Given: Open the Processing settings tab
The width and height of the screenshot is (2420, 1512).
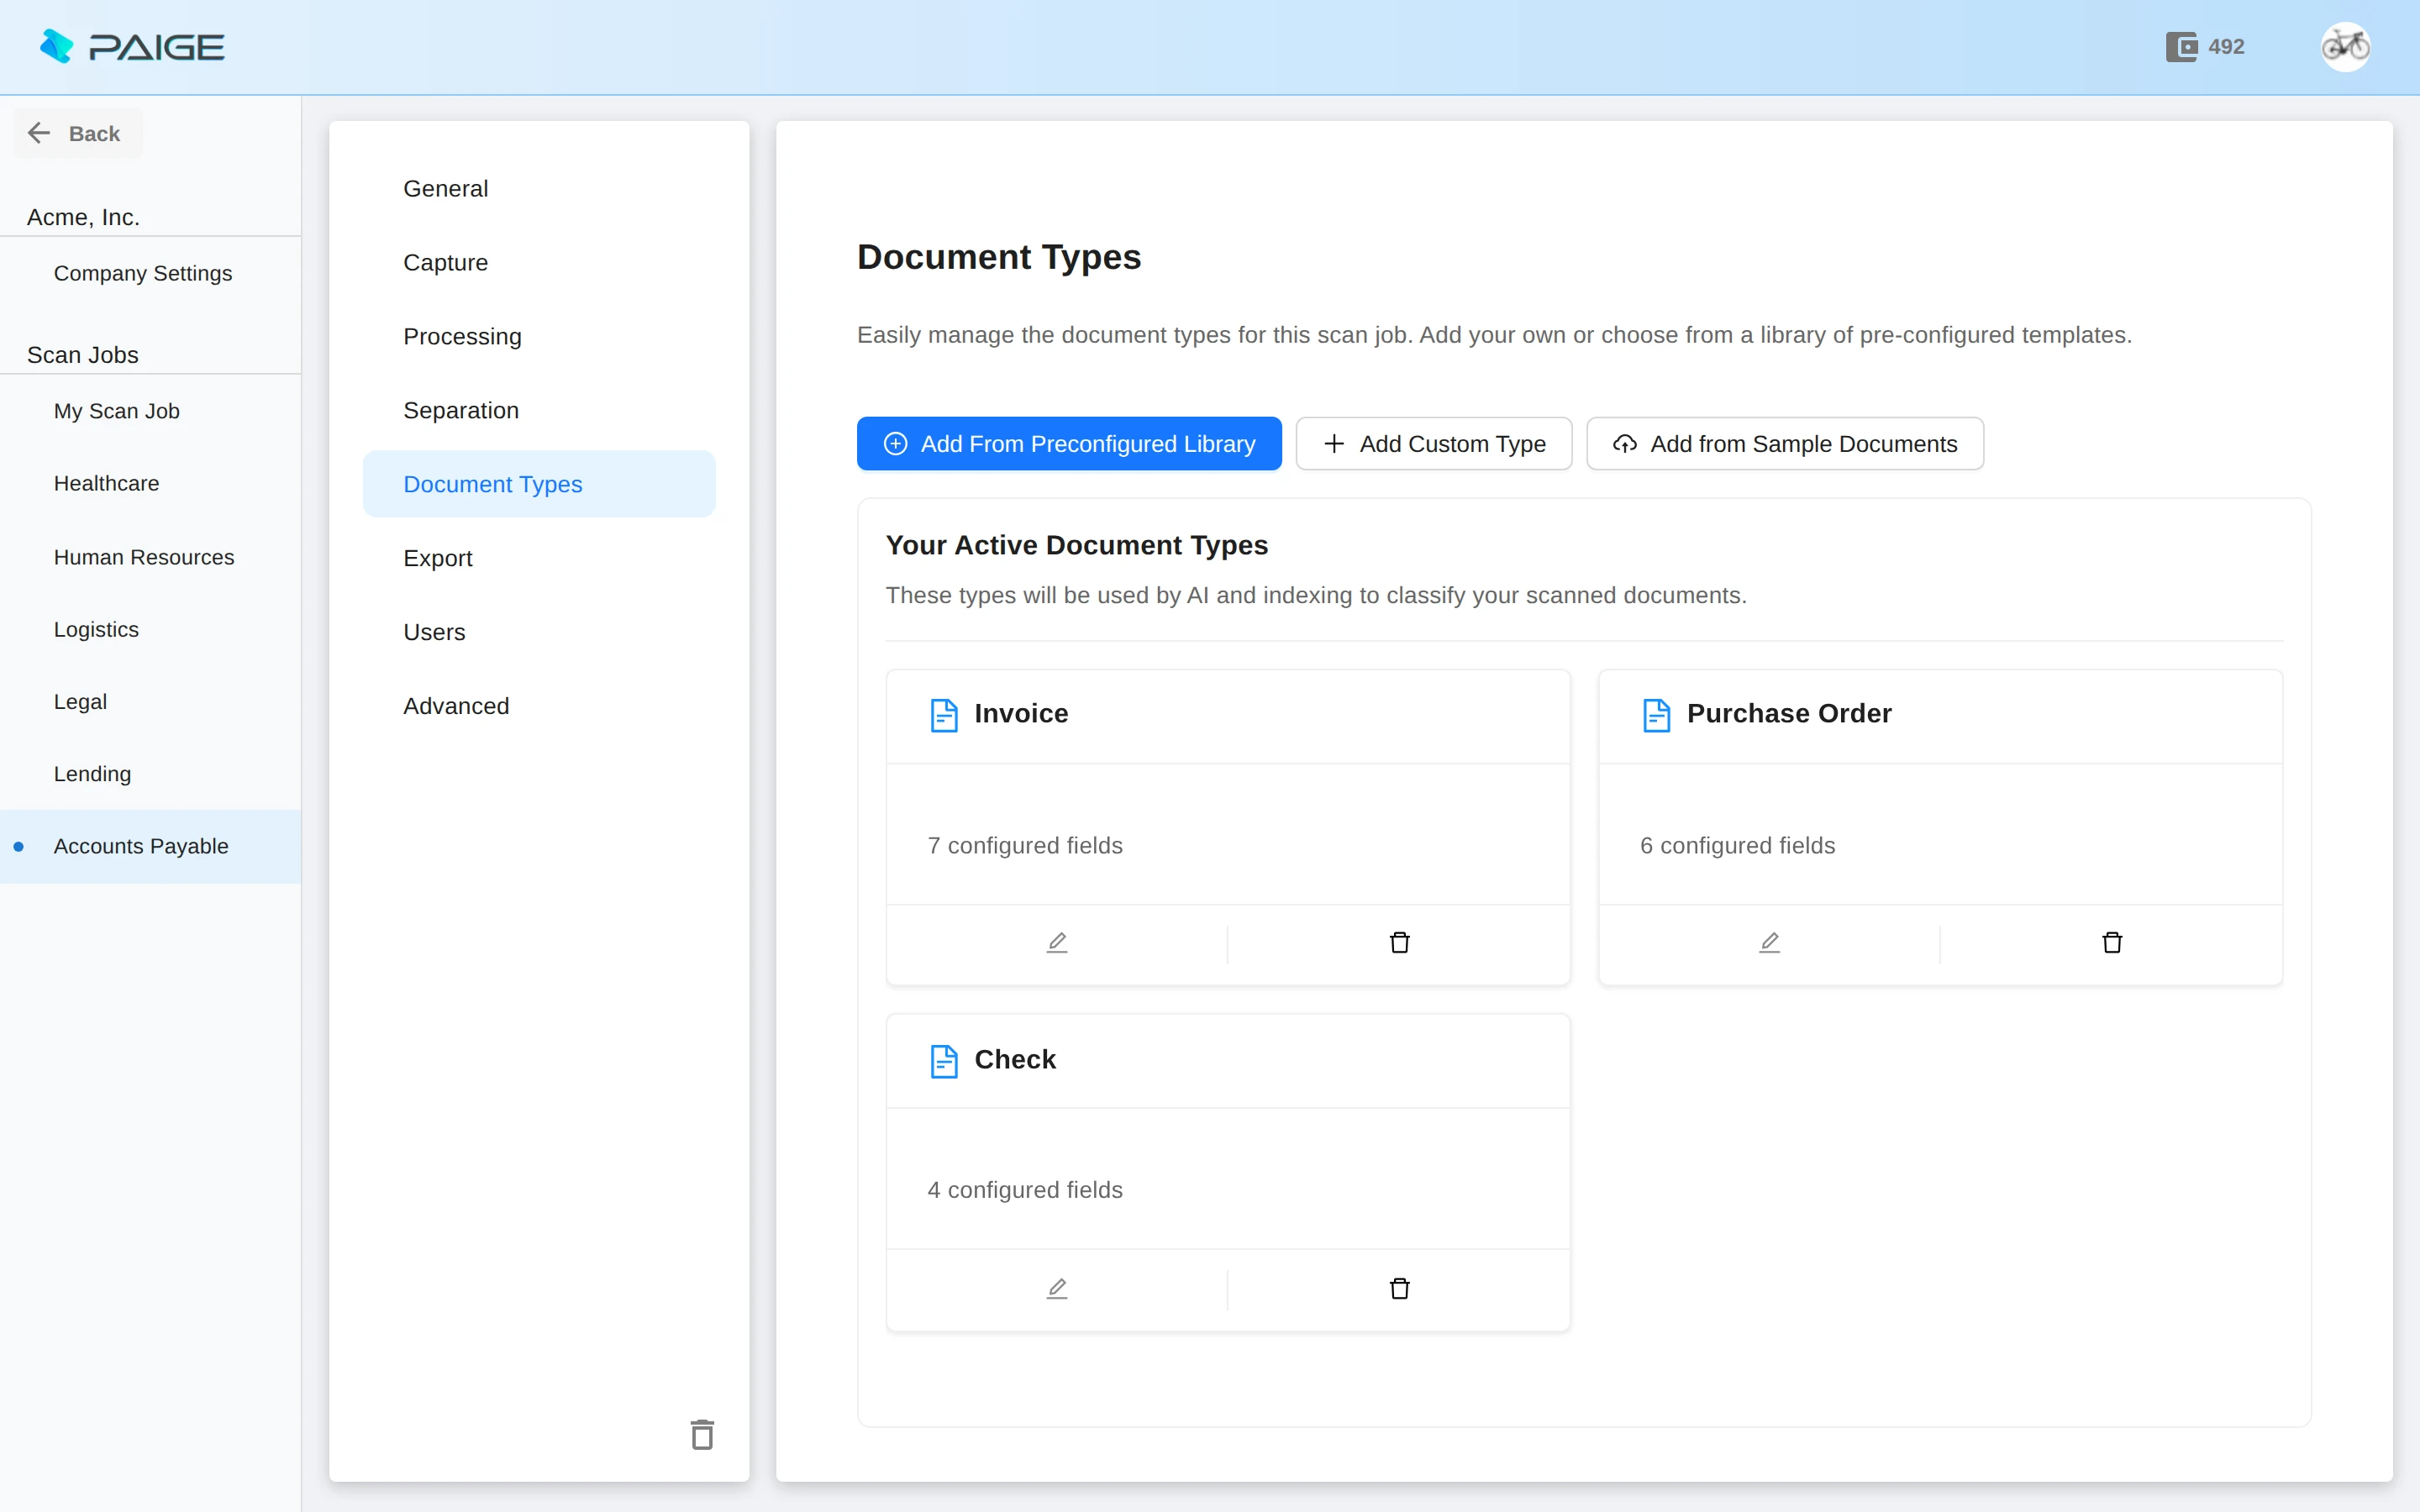Looking at the screenshot, I should coord(539,336).
